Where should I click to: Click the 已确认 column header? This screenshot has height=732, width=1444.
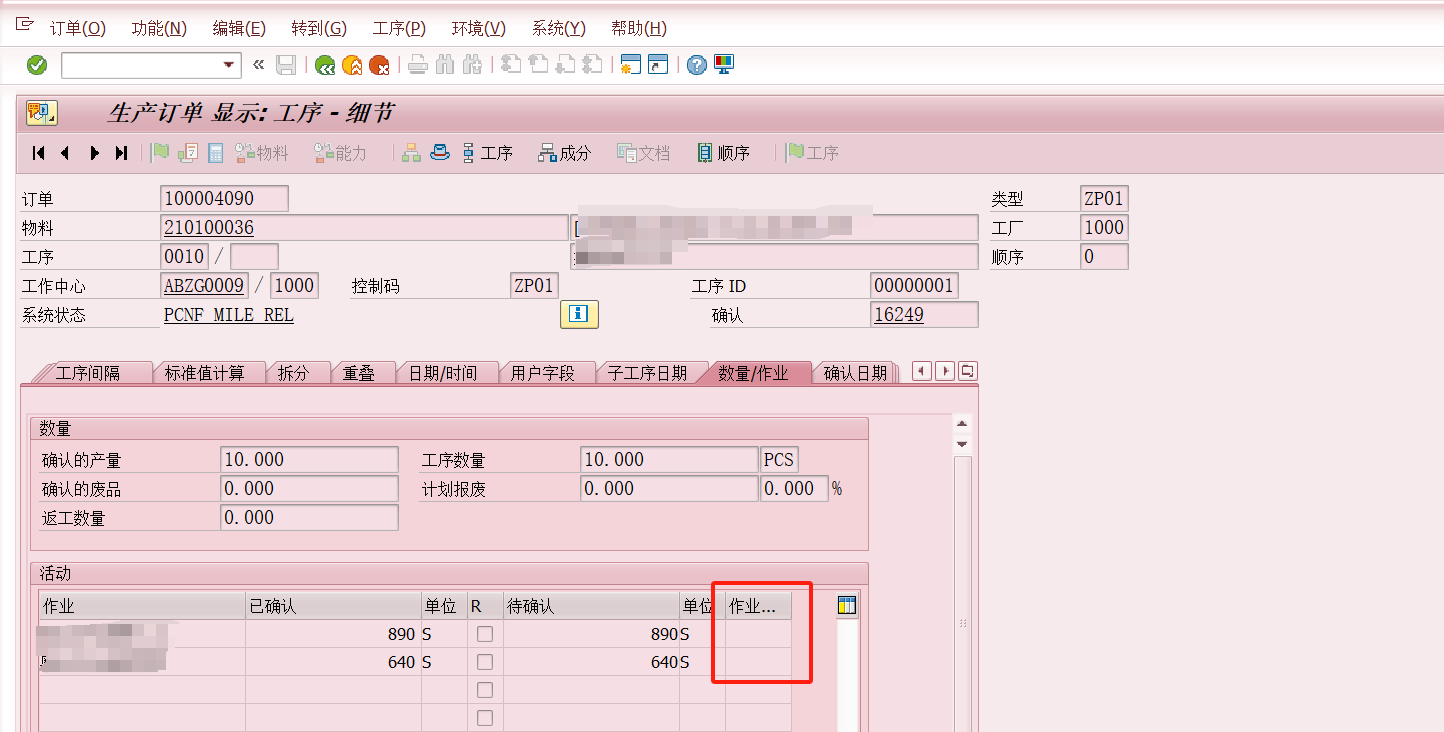[333, 606]
